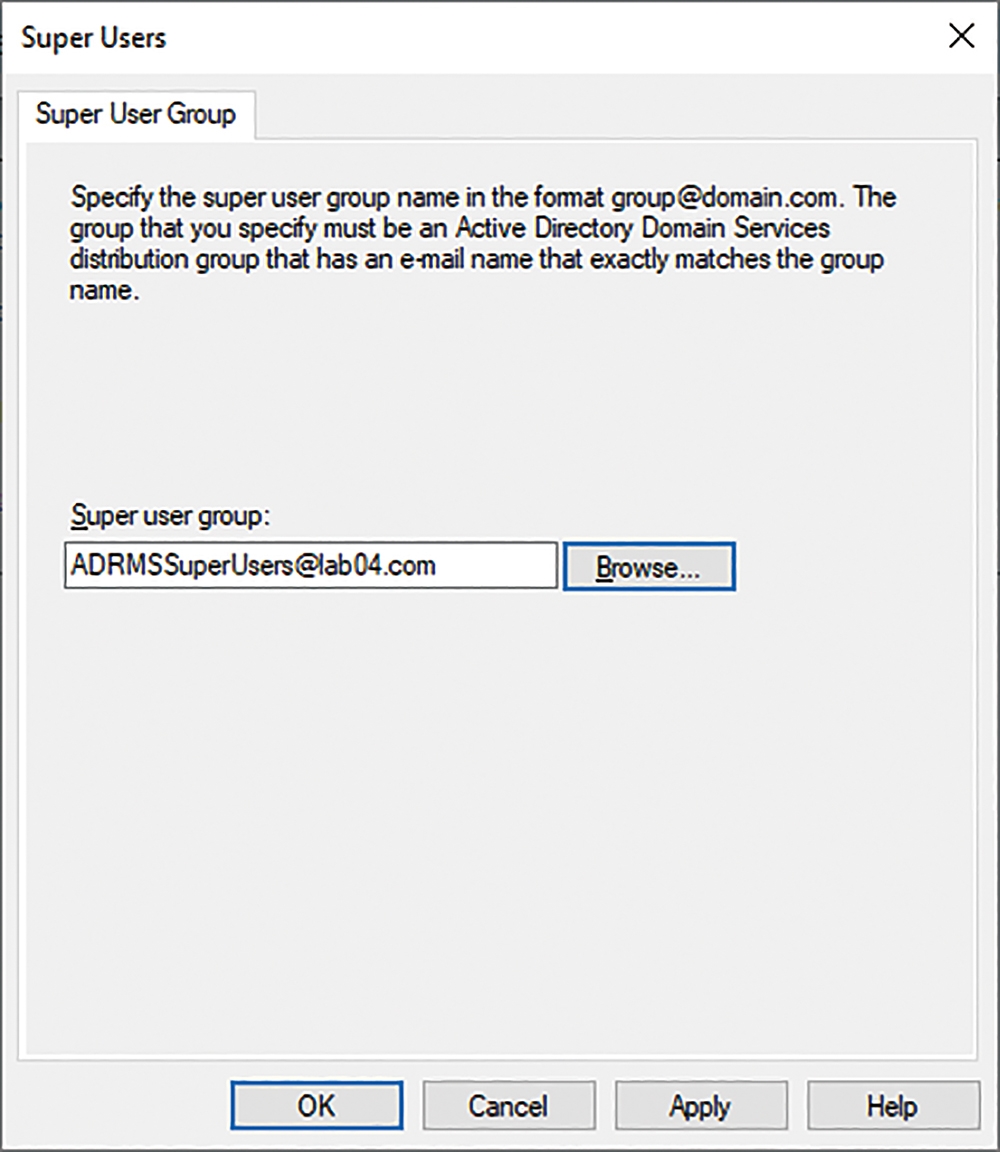The image size is (1000, 1152).
Task: Switch to the Super User Group tab
Action: click(x=136, y=115)
